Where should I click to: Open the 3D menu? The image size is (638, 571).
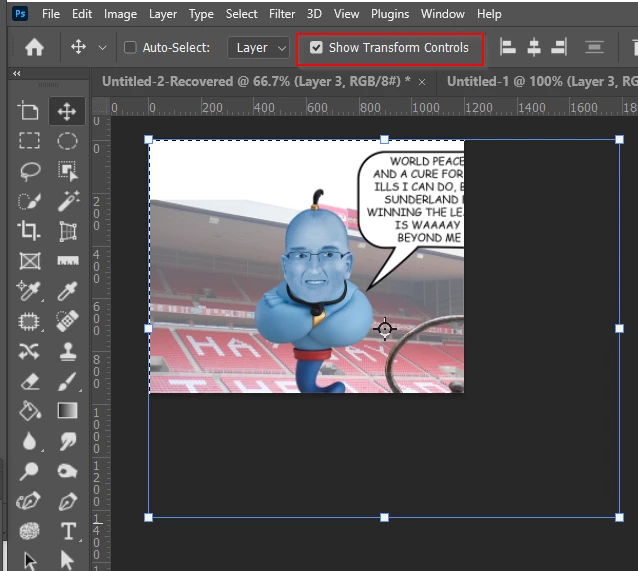[x=314, y=14]
